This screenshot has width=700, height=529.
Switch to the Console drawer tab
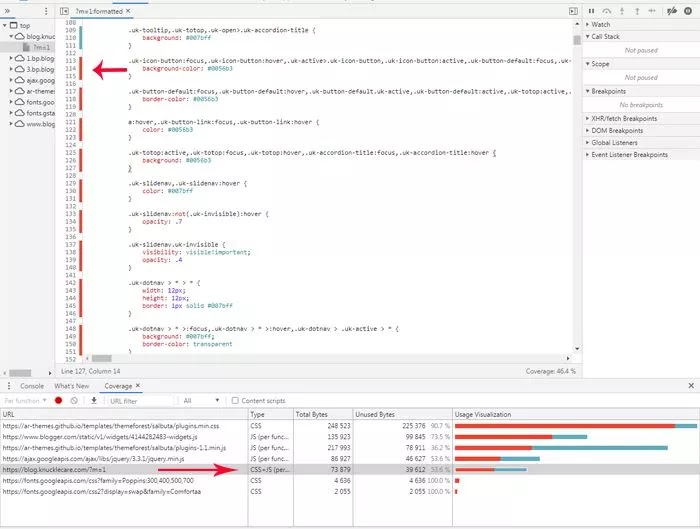point(32,386)
